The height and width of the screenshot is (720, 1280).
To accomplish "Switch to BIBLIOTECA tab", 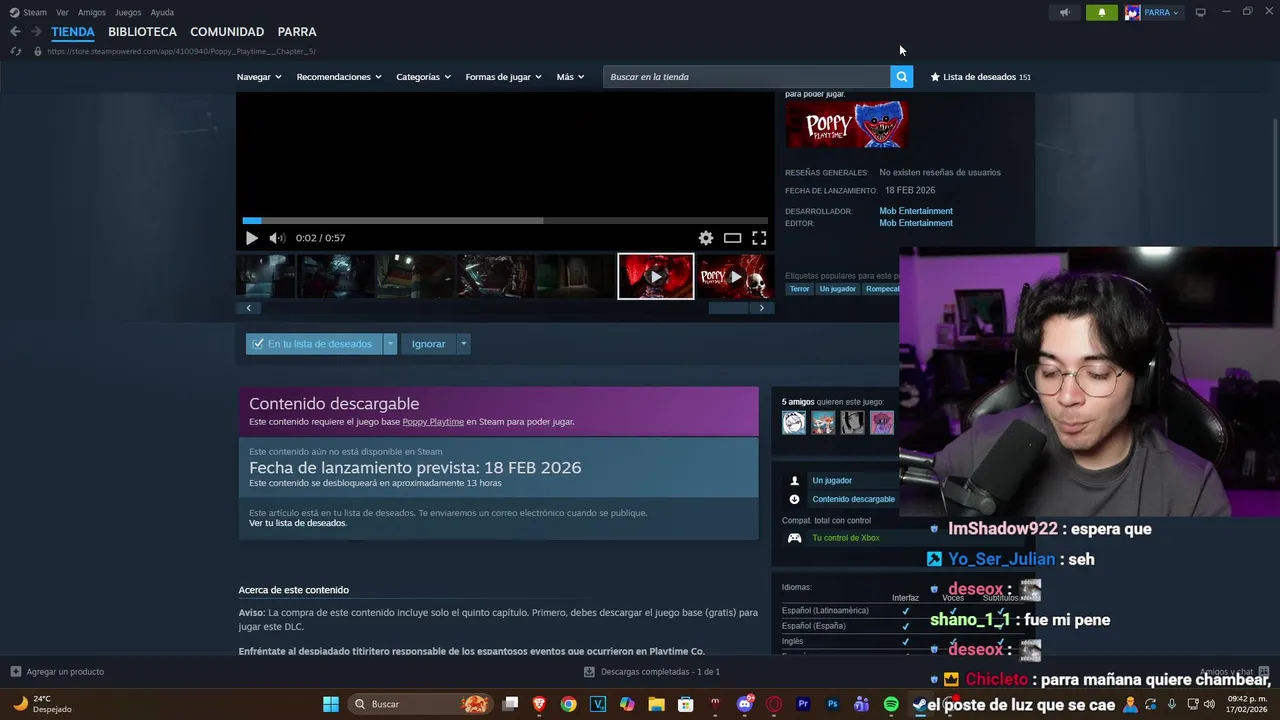I will (142, 32).
